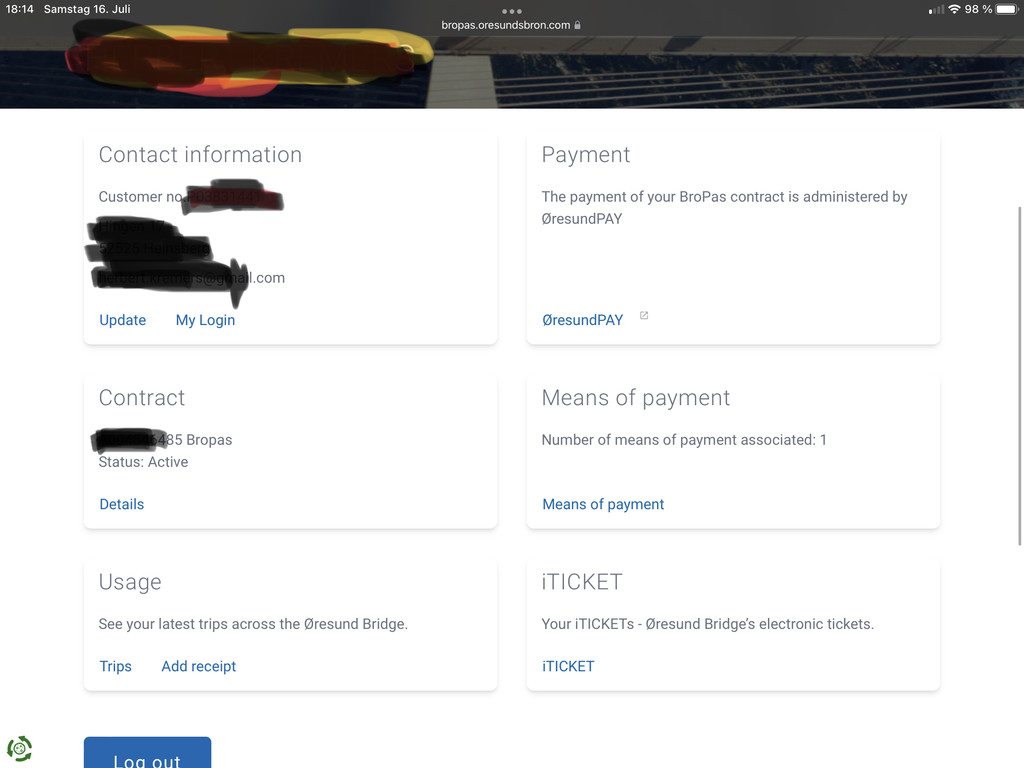Viewport: 1024px width, 768px height.
Task: Select the Add receipt link
Action: [x=199, y=666]
